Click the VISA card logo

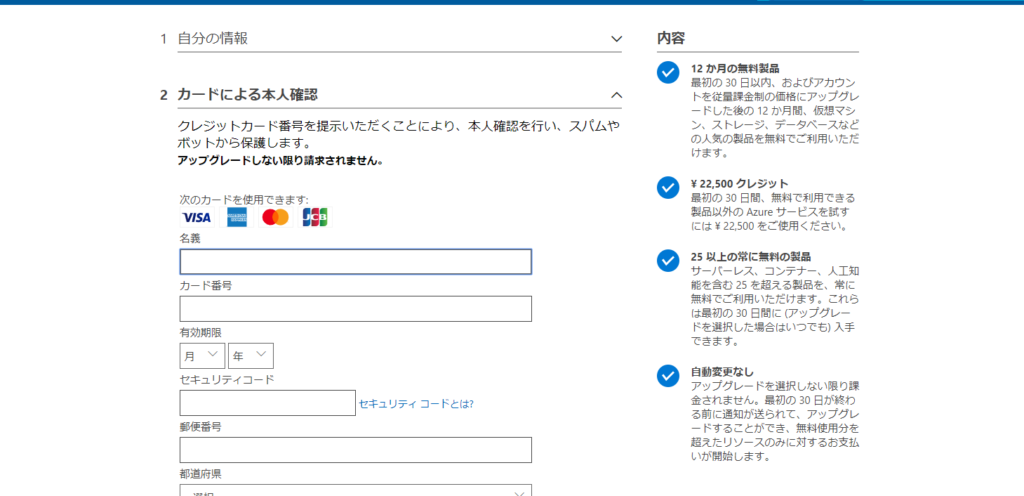pyautogui.click(x=197, y=217)
